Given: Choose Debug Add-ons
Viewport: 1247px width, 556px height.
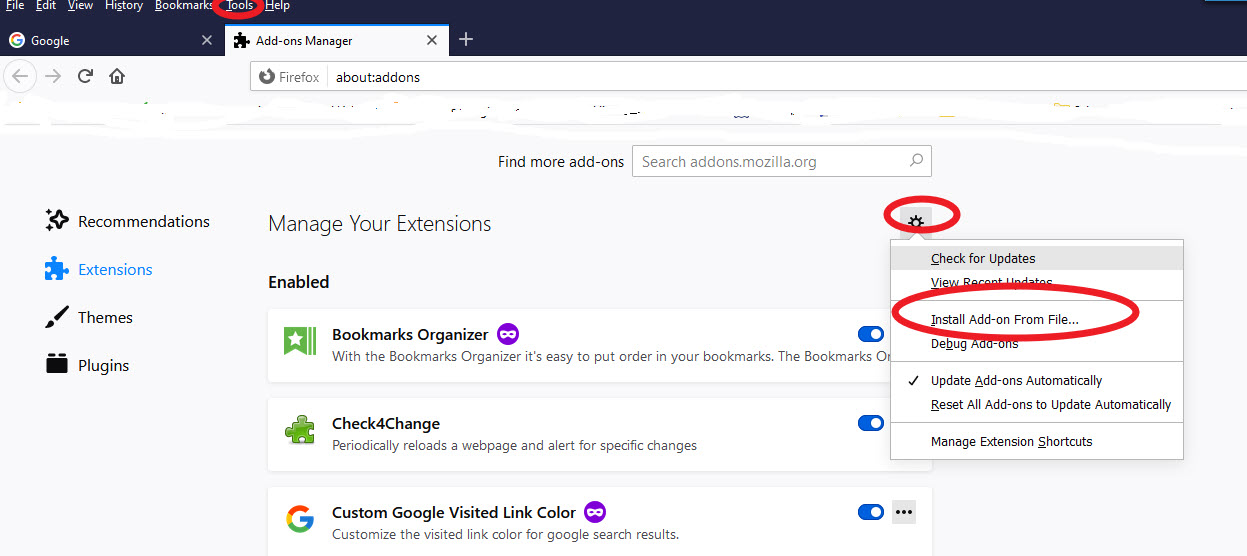Looking at the screenshot, I should (x=1037, y=344).
